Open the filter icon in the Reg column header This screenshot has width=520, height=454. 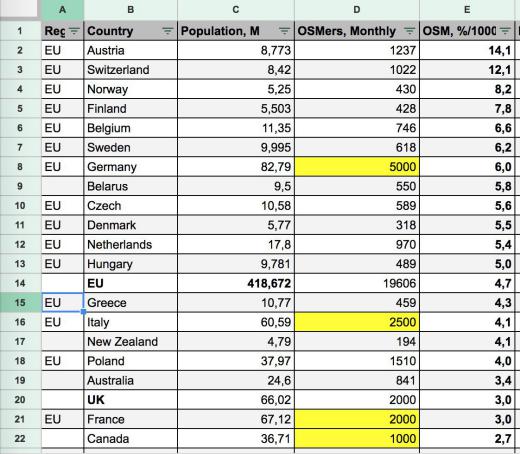(x=74, y=31)
